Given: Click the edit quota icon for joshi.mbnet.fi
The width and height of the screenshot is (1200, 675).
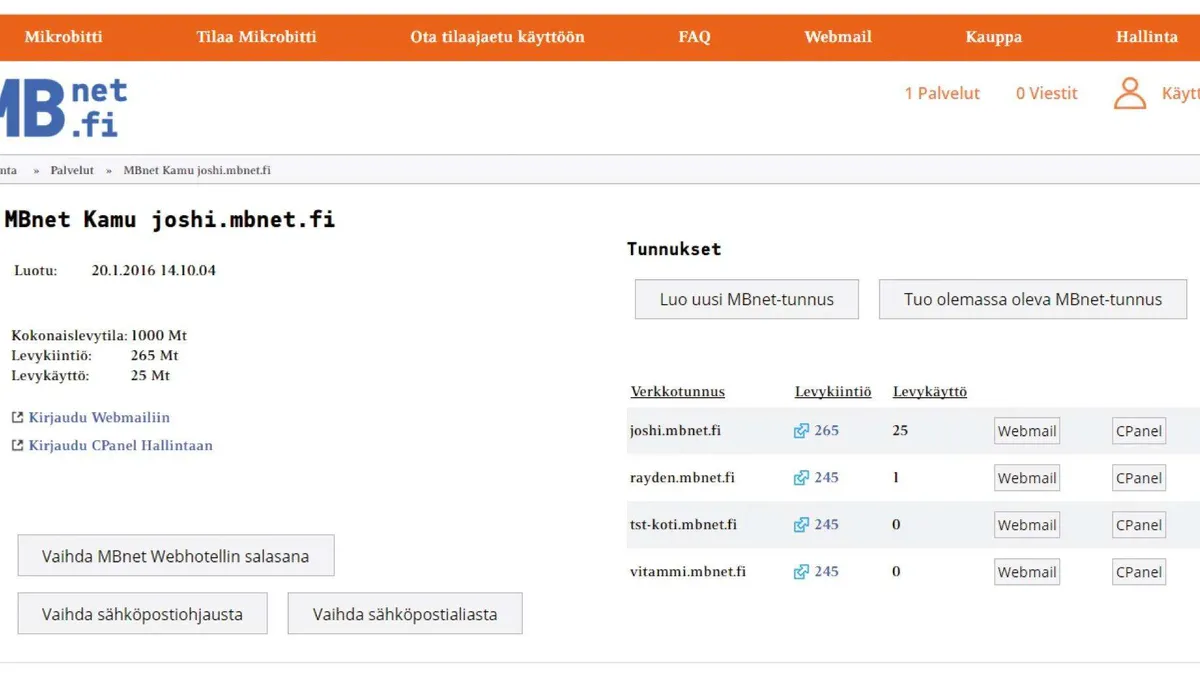Looking at the screenshot, I should (801, 431).
